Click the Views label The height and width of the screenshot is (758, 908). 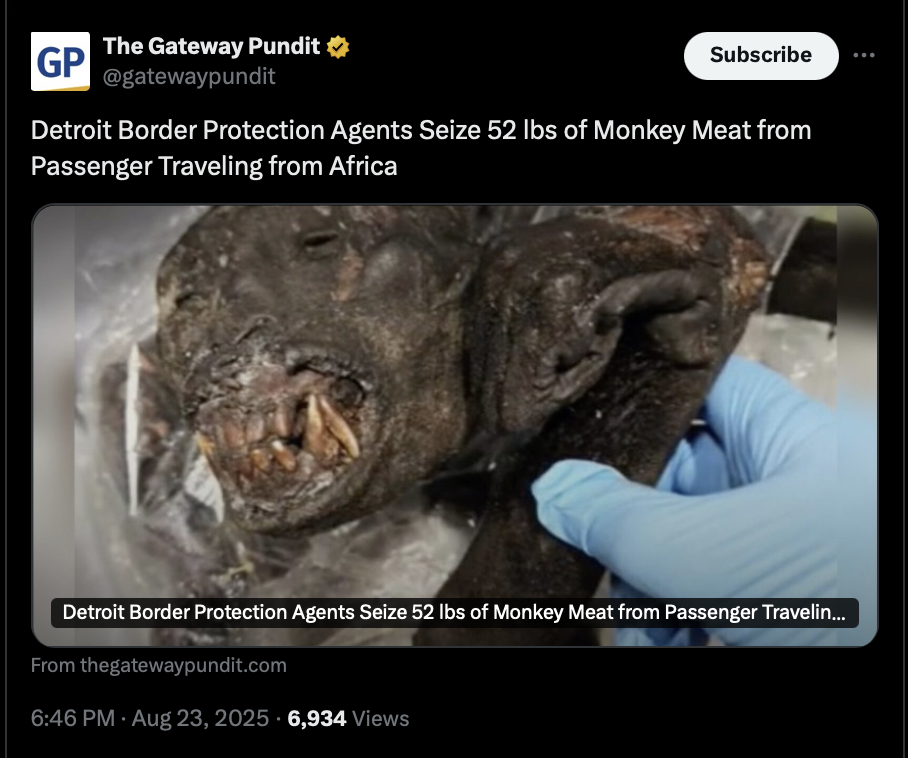tap(380, 719)
